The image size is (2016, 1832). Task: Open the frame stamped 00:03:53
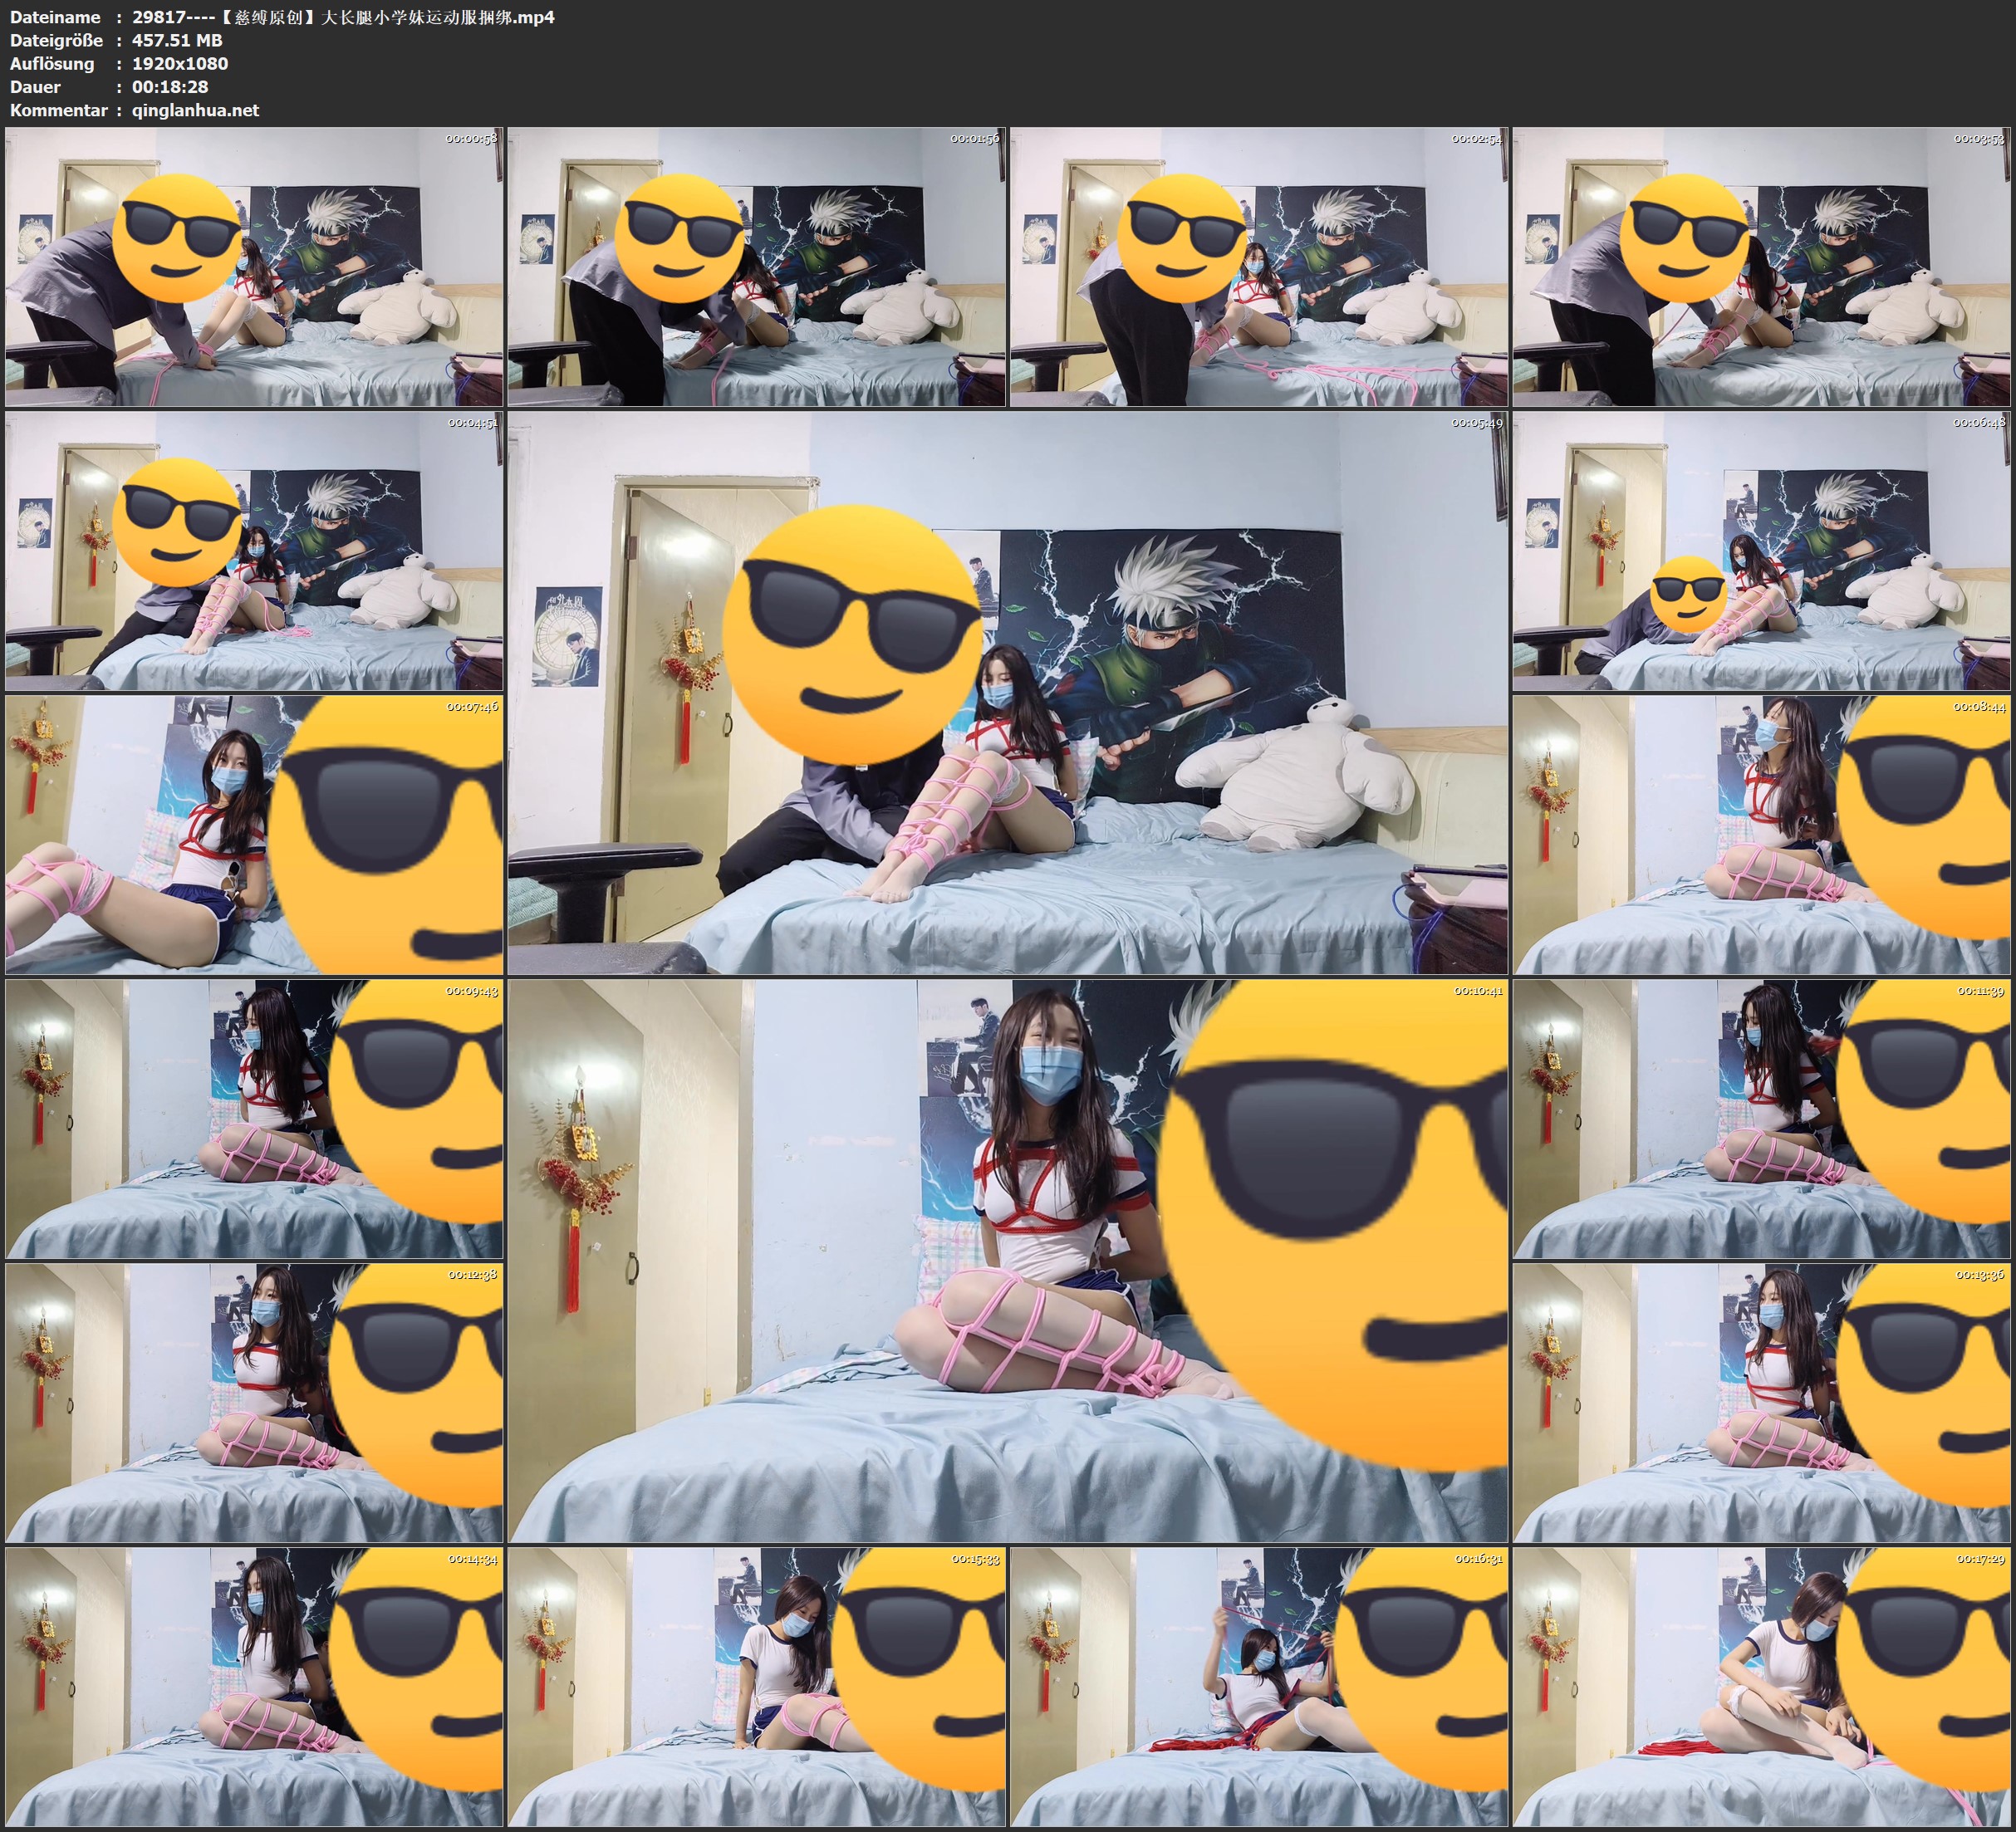point(1761,266)
